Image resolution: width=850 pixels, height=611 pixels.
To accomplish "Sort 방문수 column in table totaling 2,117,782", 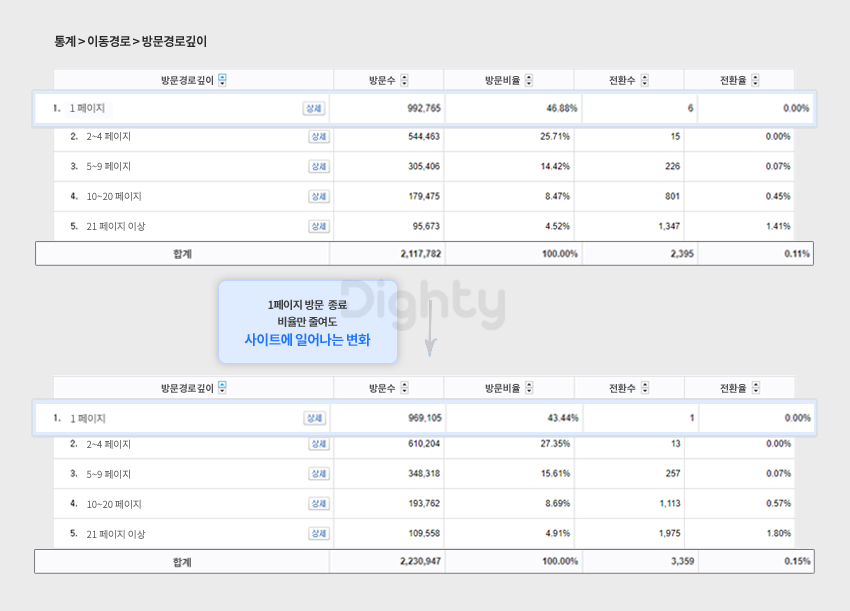I will point(404,80).
